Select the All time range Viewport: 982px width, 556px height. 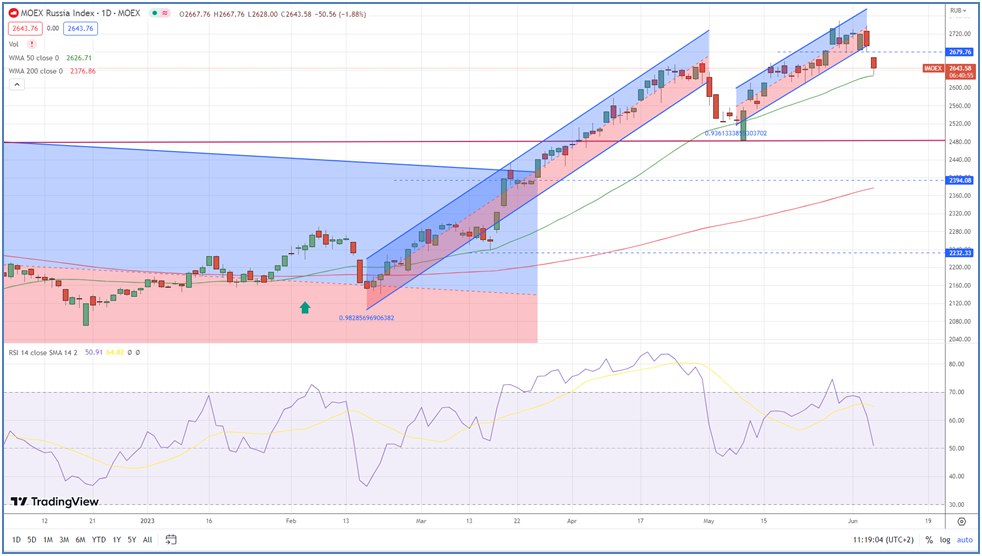point(147,540)
